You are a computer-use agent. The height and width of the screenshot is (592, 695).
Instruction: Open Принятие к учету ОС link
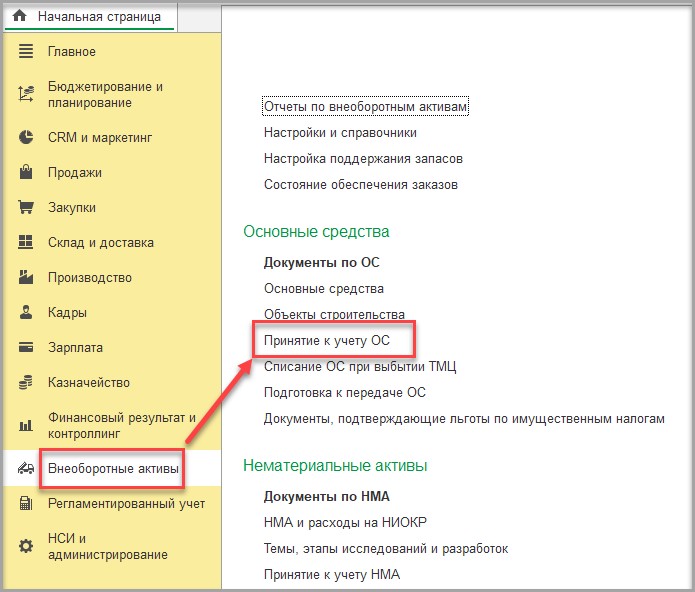[327, 340]
